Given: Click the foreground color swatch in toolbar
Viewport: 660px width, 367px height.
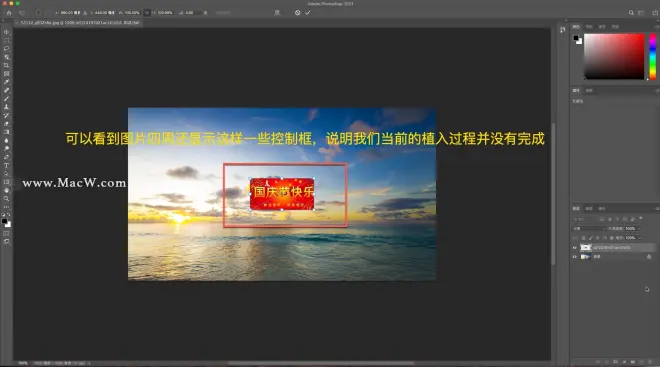Looking at the screenshot, I should 4,221.
